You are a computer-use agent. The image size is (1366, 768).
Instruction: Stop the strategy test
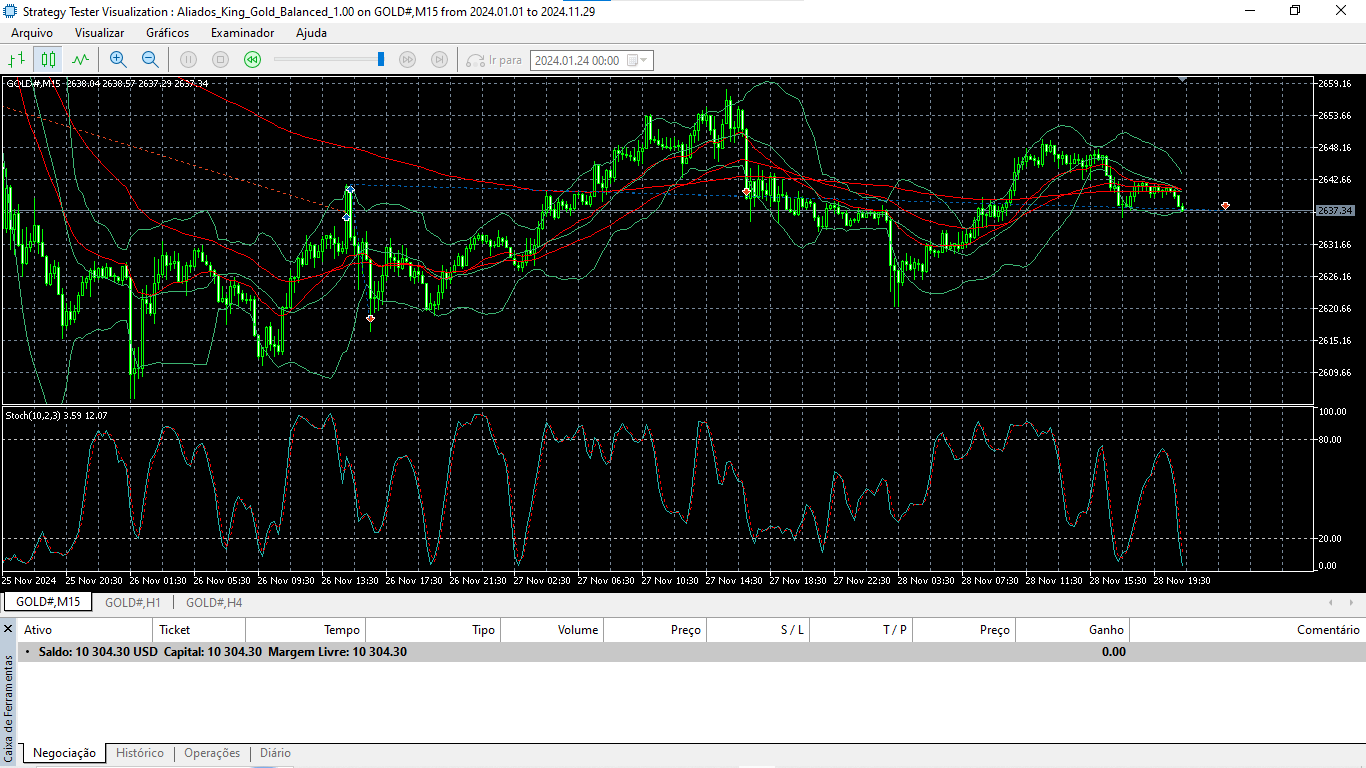(x=221, y=60)
